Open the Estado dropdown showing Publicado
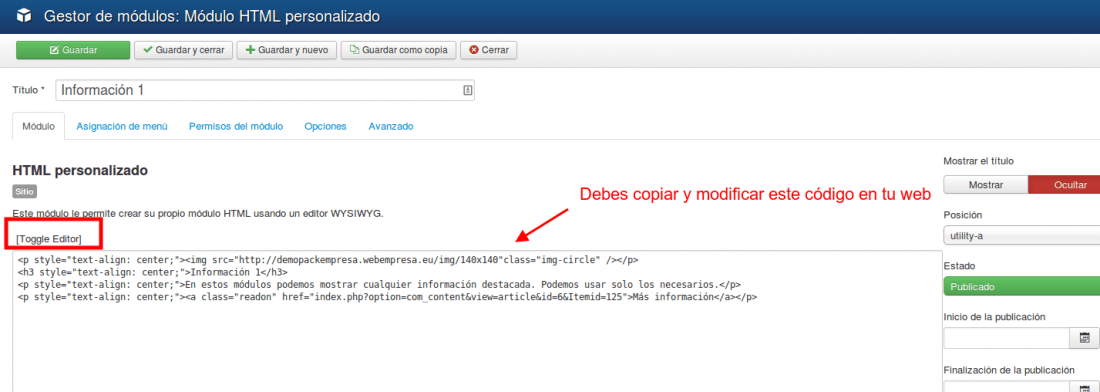The height and width of the screenshot is (392, 1100). [x=1021, y=286]
